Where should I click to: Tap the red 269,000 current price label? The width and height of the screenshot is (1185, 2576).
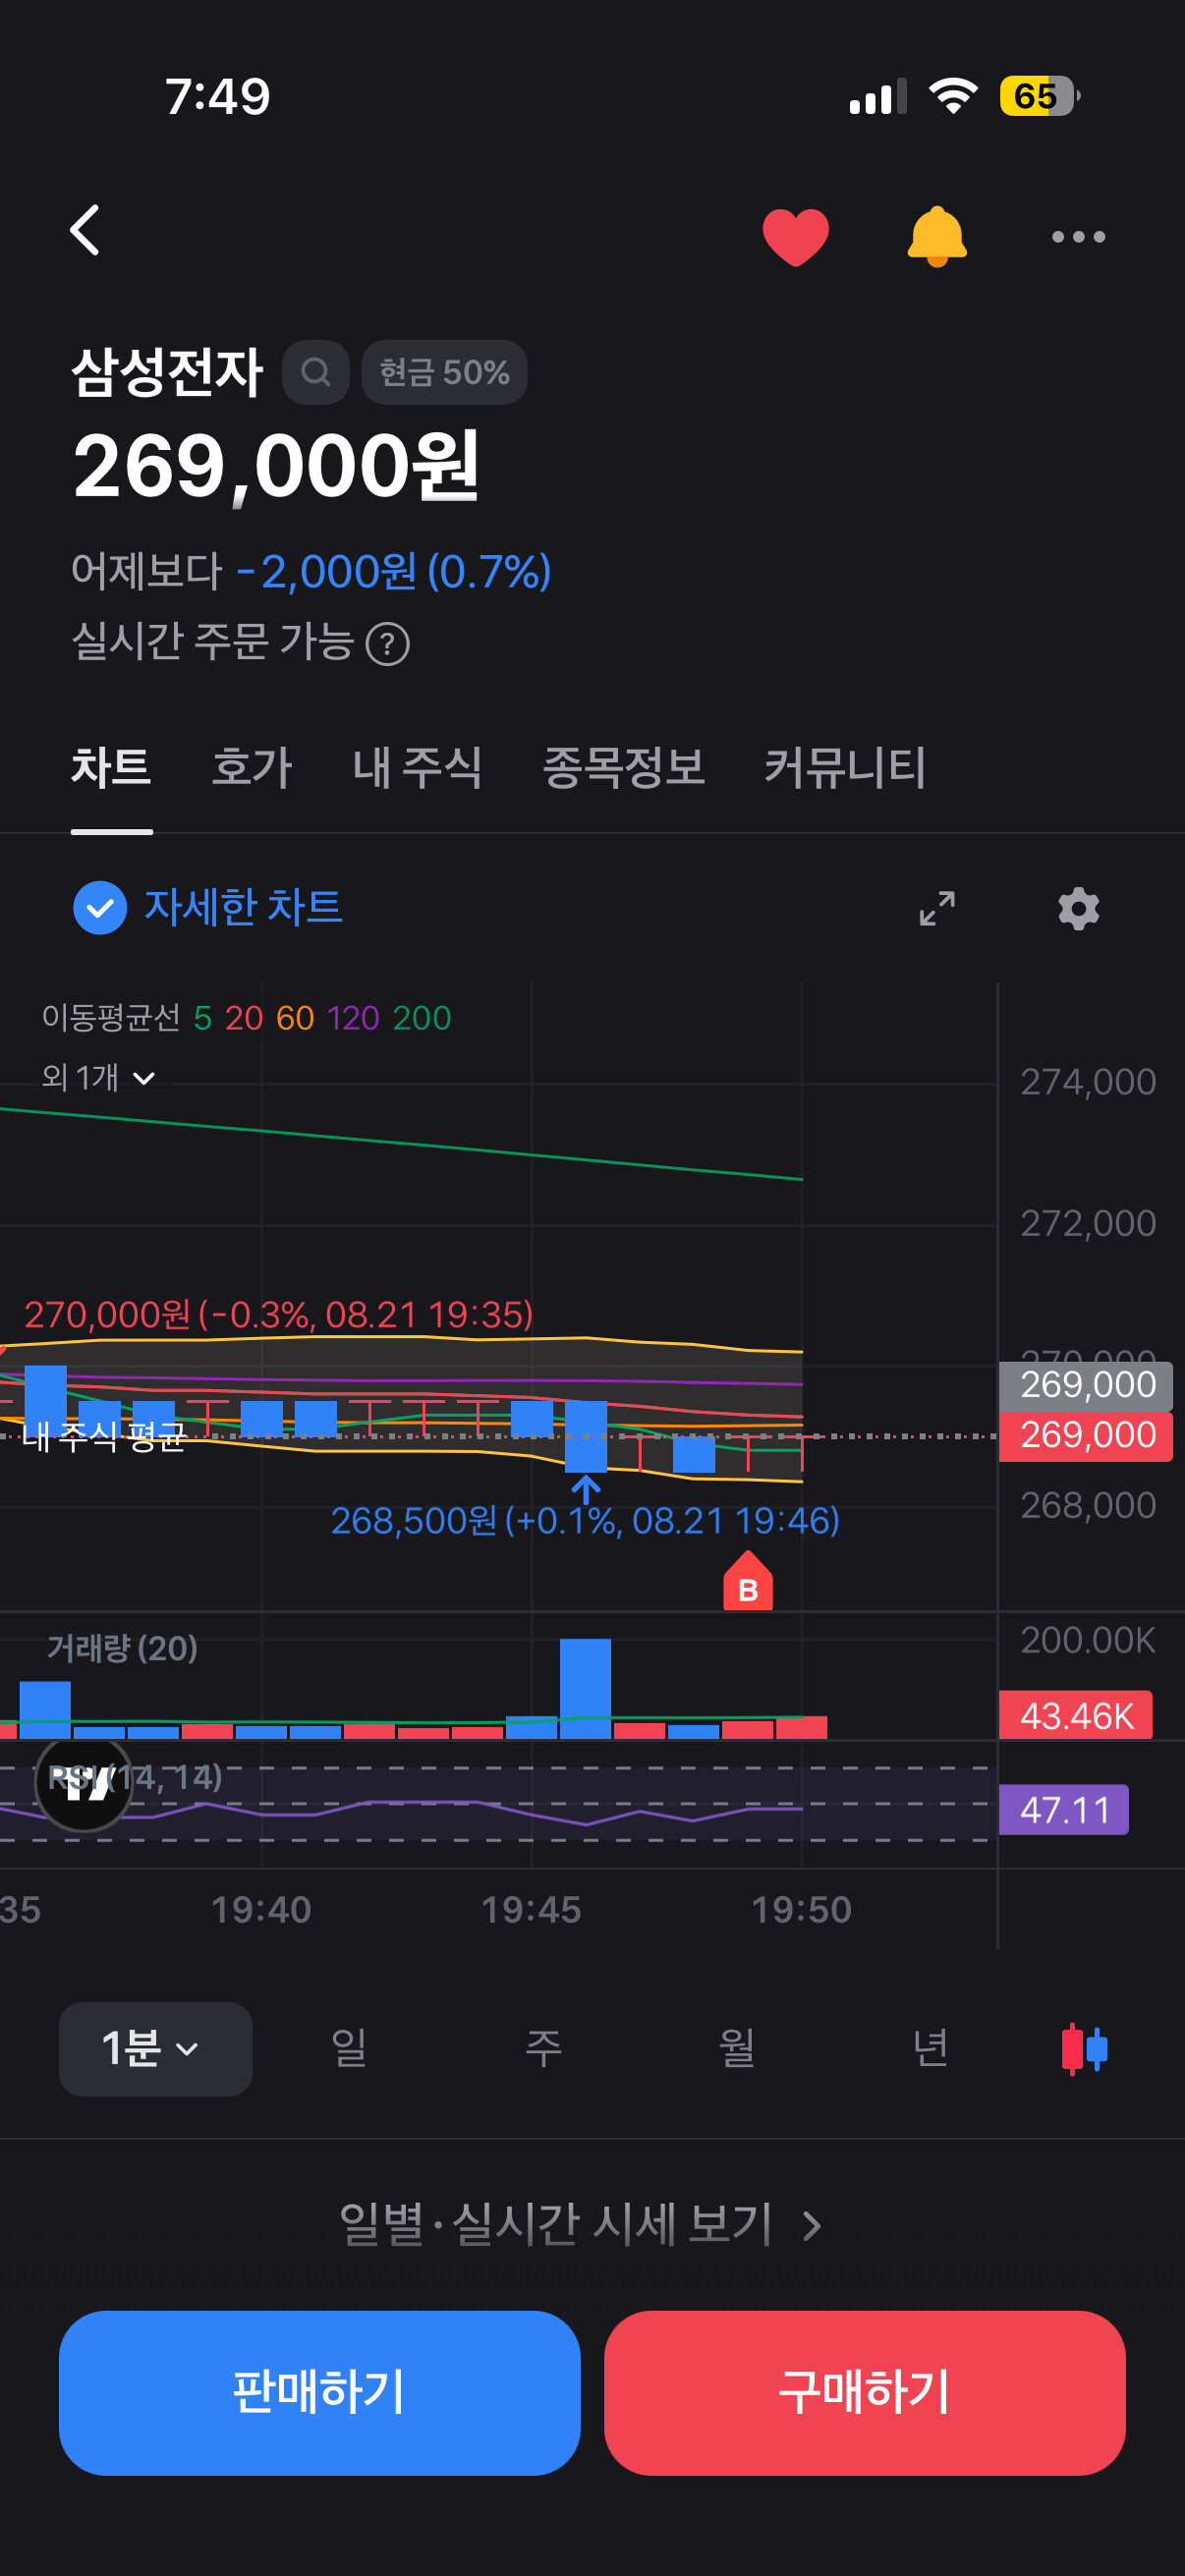point(1086,1436)
